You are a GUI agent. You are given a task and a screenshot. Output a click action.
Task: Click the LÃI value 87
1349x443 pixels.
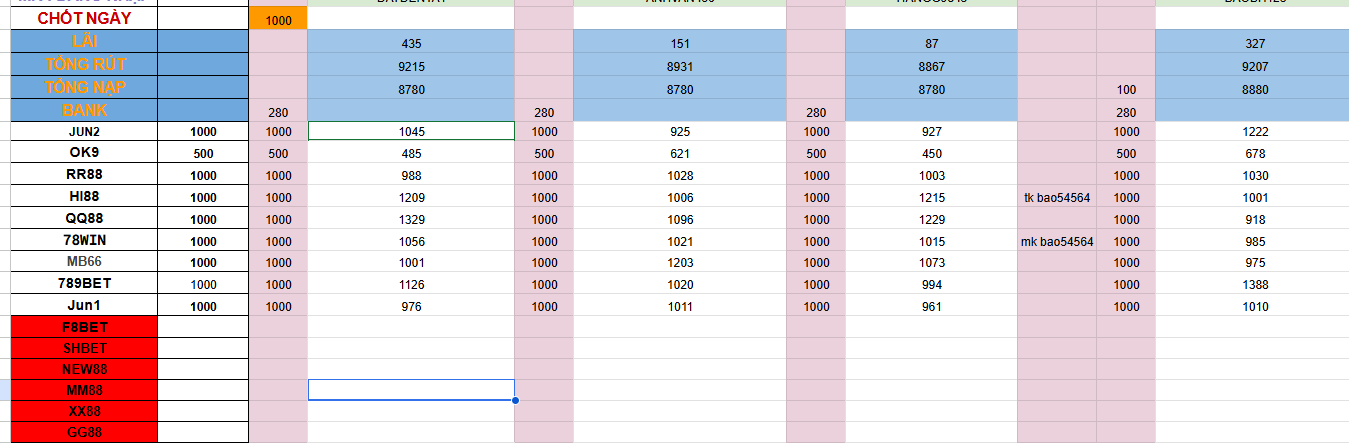[931, 43]
